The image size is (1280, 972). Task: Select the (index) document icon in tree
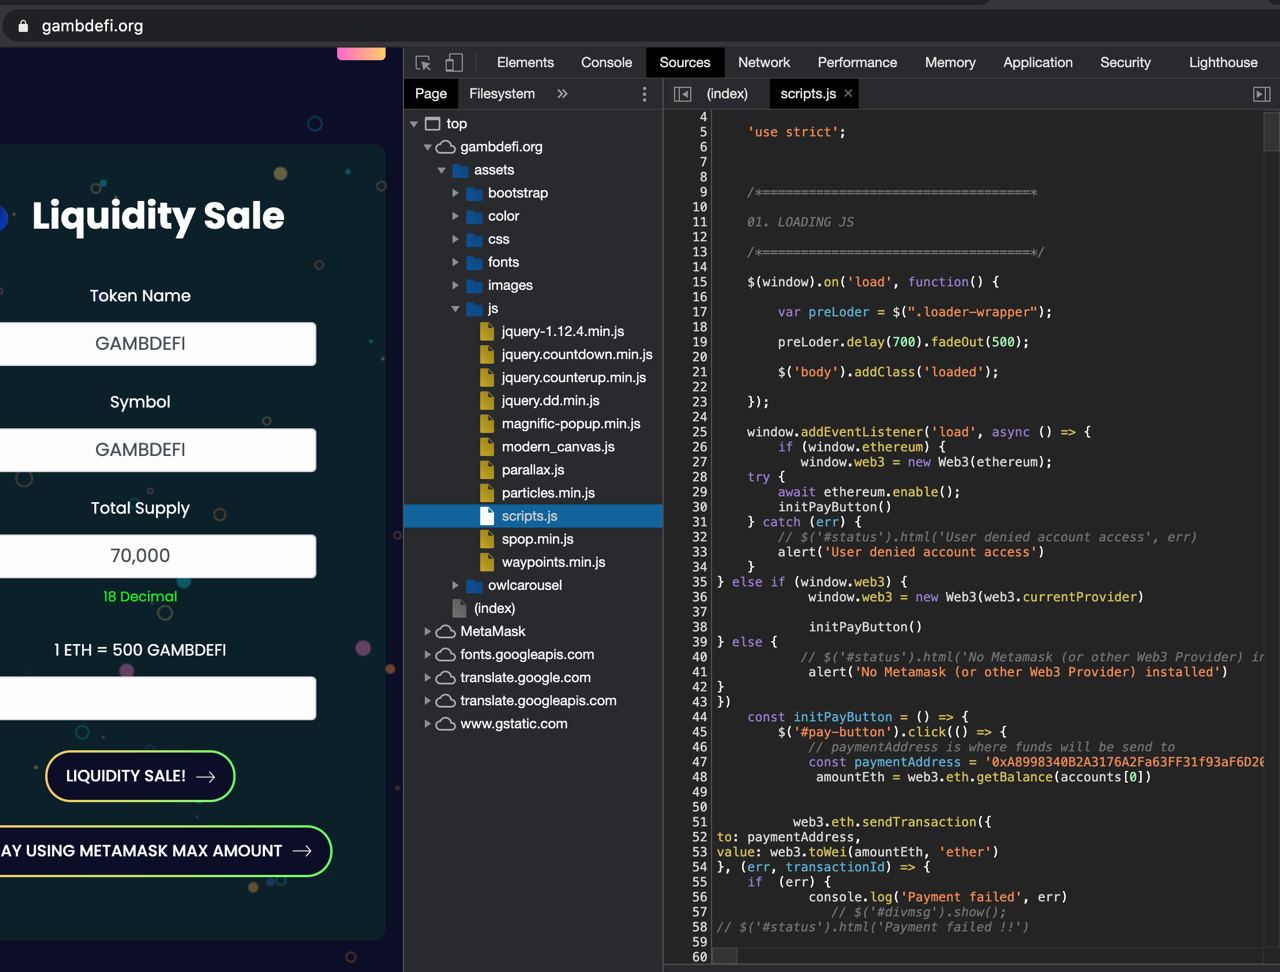click(460, 608)
